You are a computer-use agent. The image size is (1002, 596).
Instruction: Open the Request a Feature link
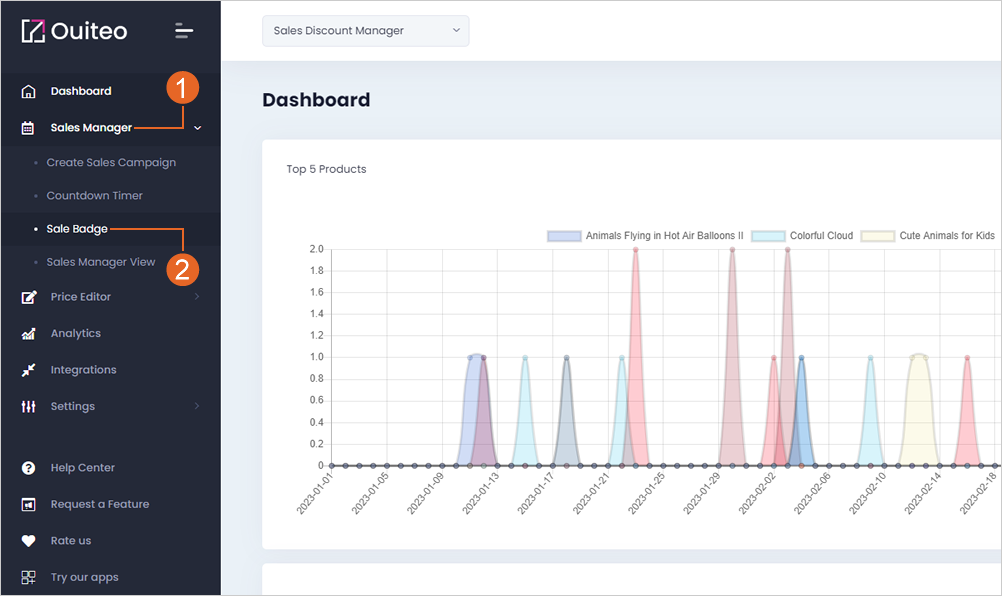point(100,504)
